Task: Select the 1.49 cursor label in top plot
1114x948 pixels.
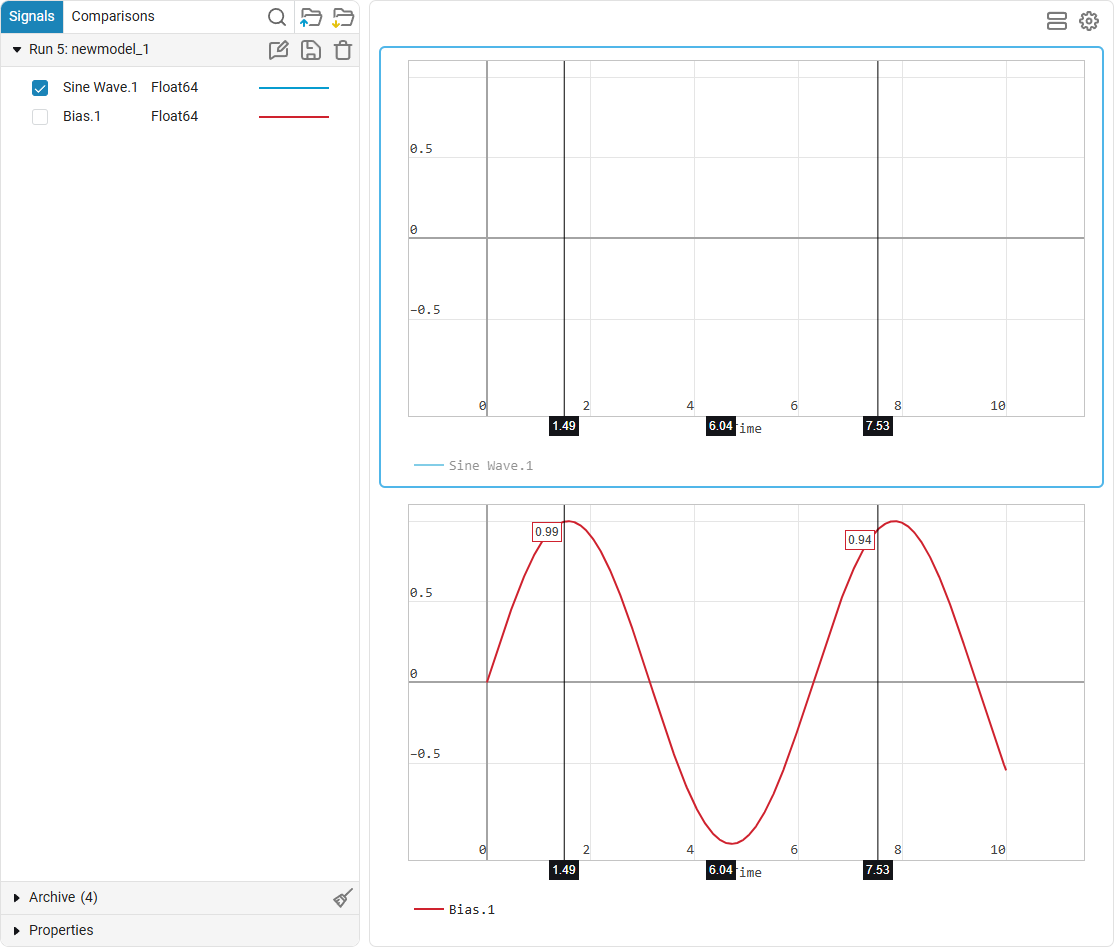Action: (x=564, y=426)
